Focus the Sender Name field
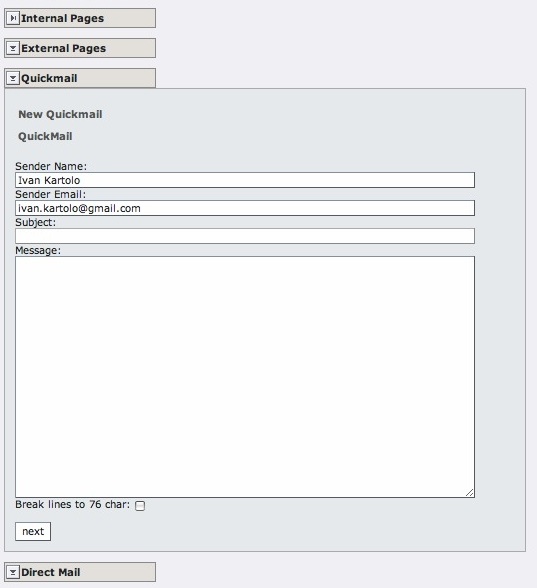This screenshot has width=537, height=588. (x=245, y=180)
